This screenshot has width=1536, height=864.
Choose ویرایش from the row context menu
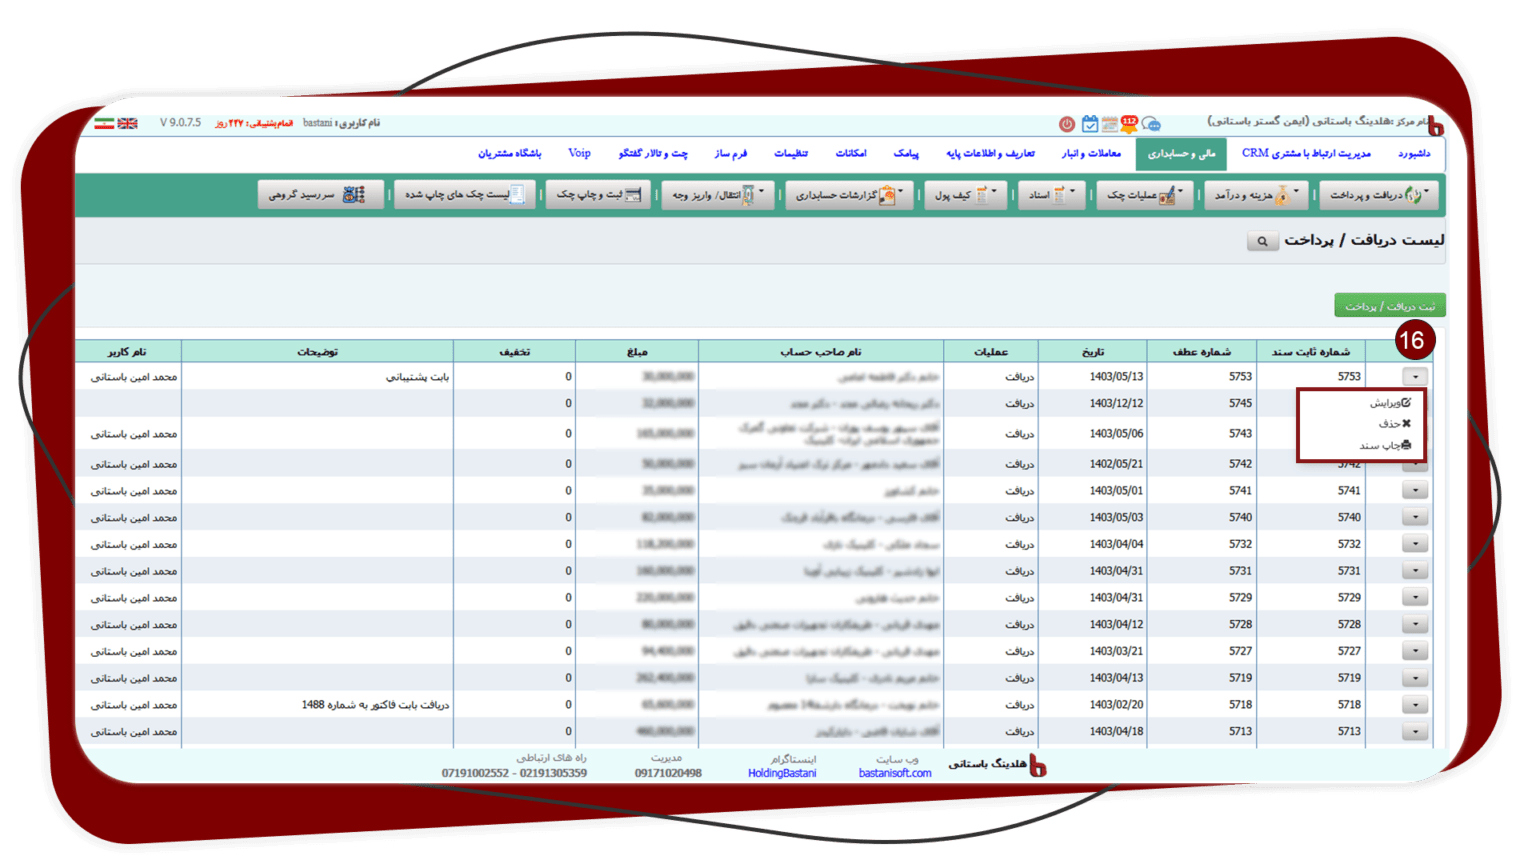[1390, 403]
